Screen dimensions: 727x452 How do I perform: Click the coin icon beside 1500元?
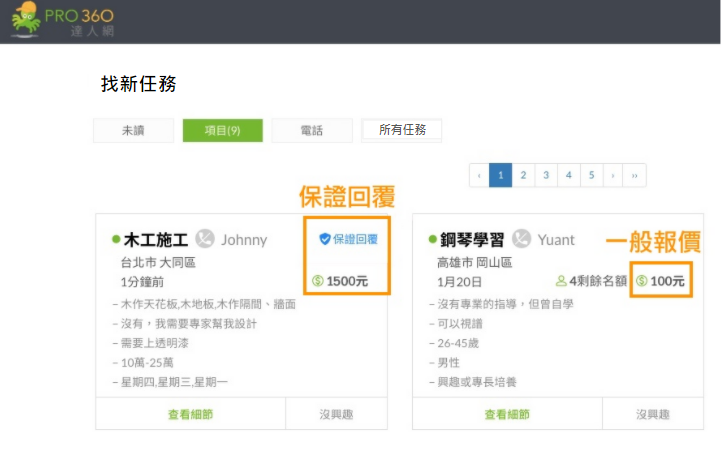(318, 281)
